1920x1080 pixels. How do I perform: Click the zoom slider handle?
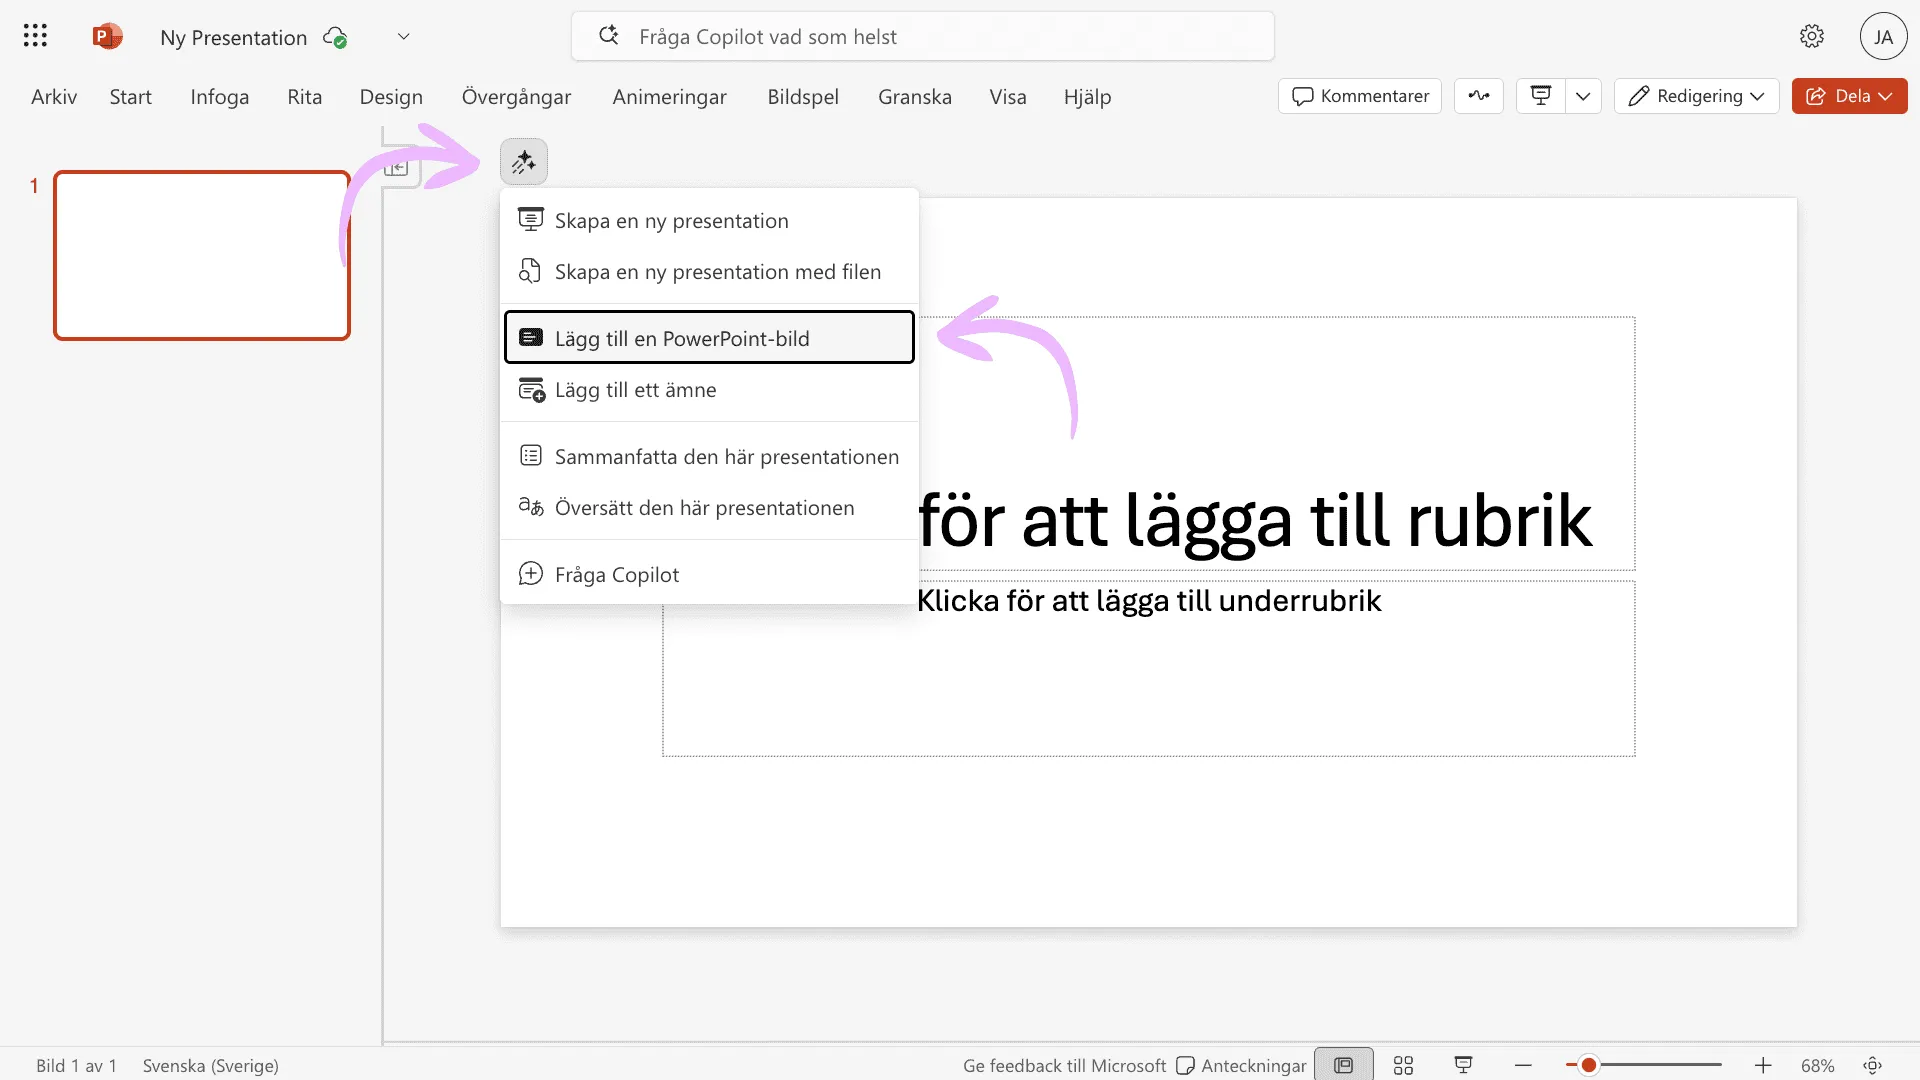(1588, 1065)
